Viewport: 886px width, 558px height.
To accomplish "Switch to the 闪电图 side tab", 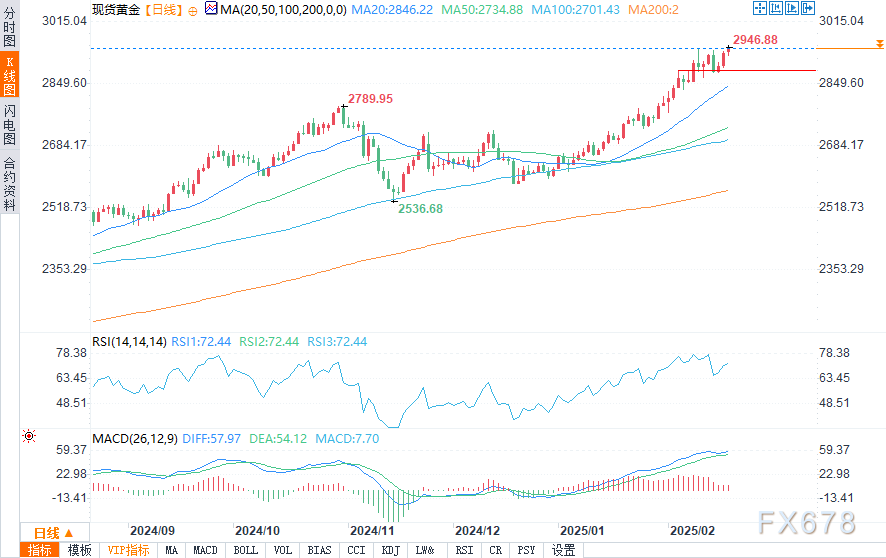I will pos(9,124).
